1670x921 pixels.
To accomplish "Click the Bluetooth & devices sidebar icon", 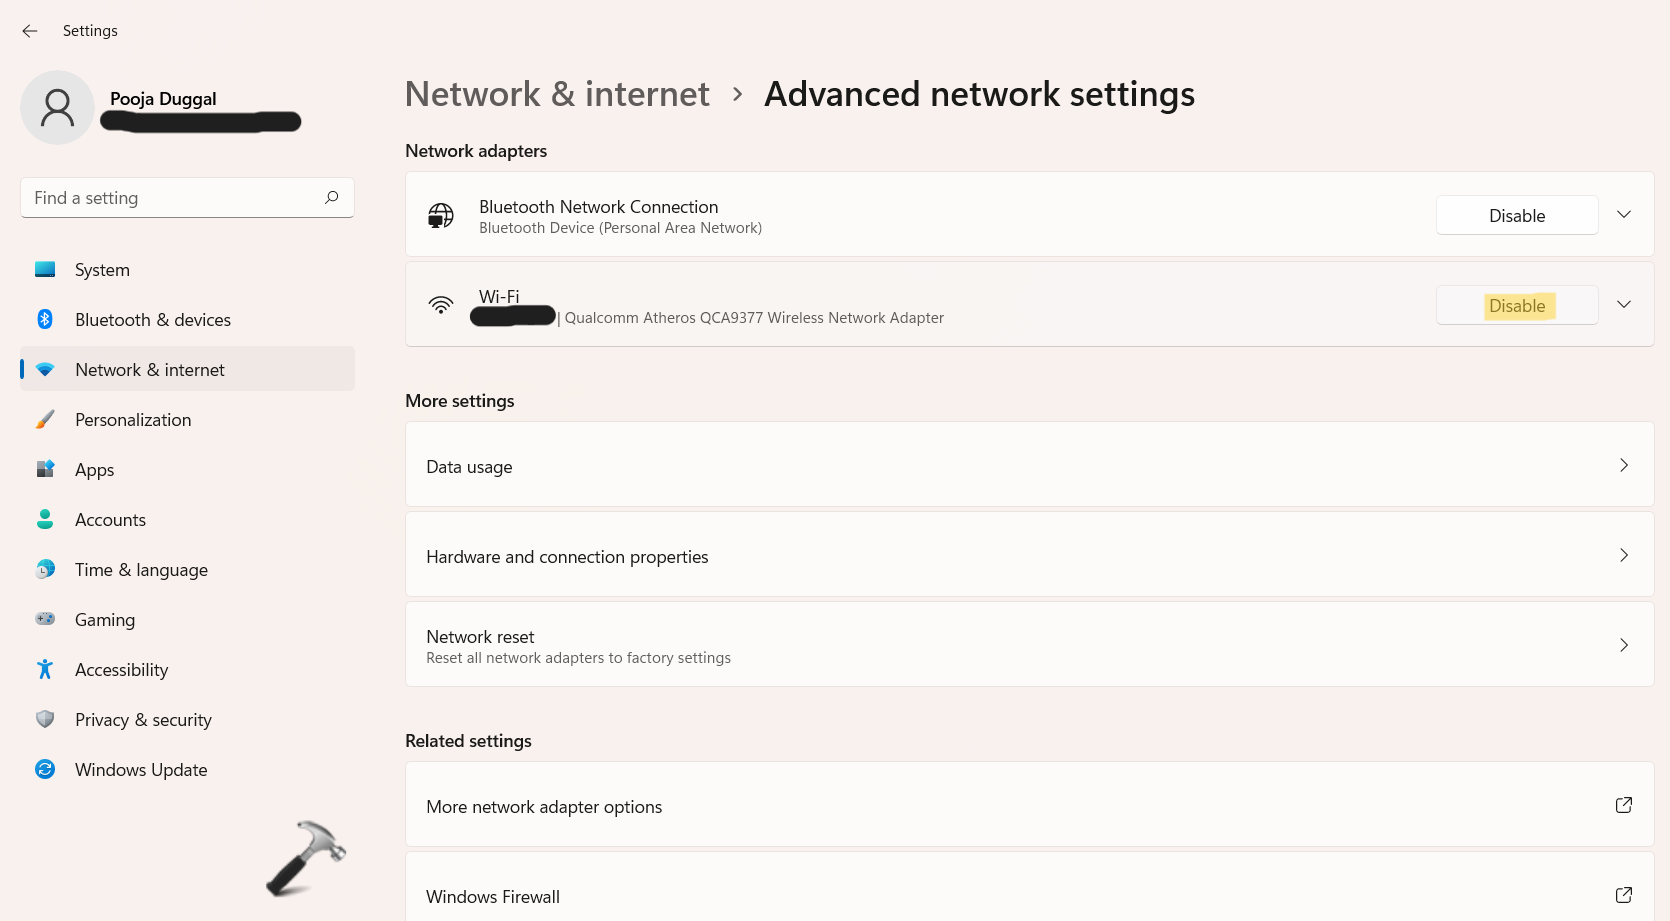I will point(45,319).
